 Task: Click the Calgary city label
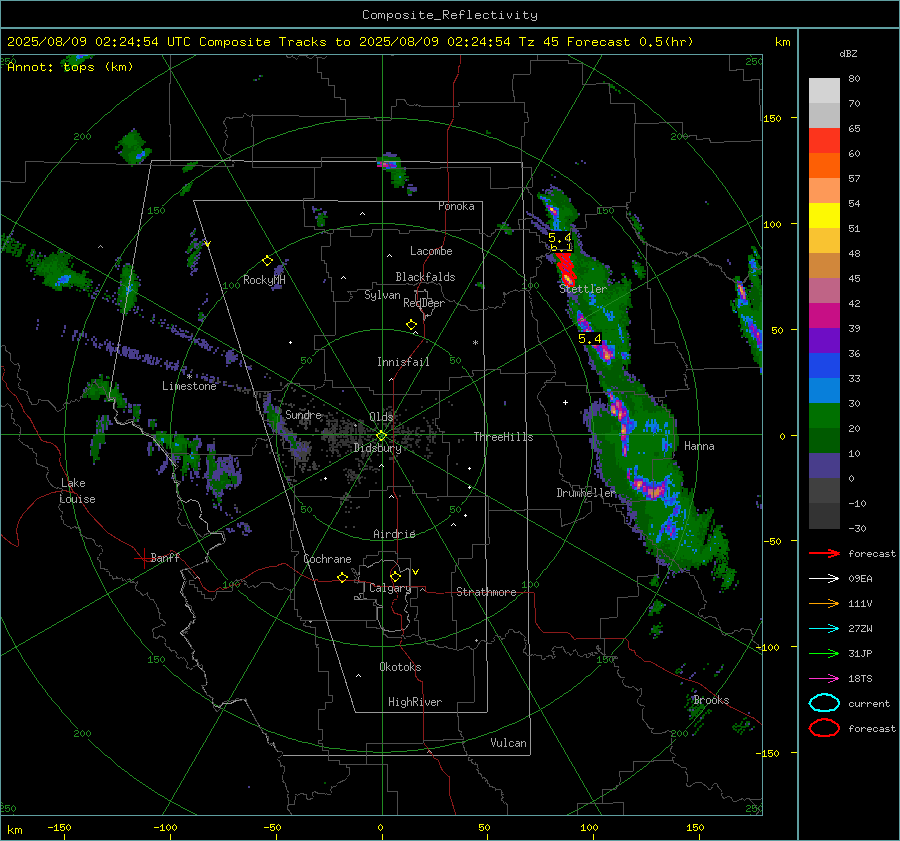(x=390, y=588)
